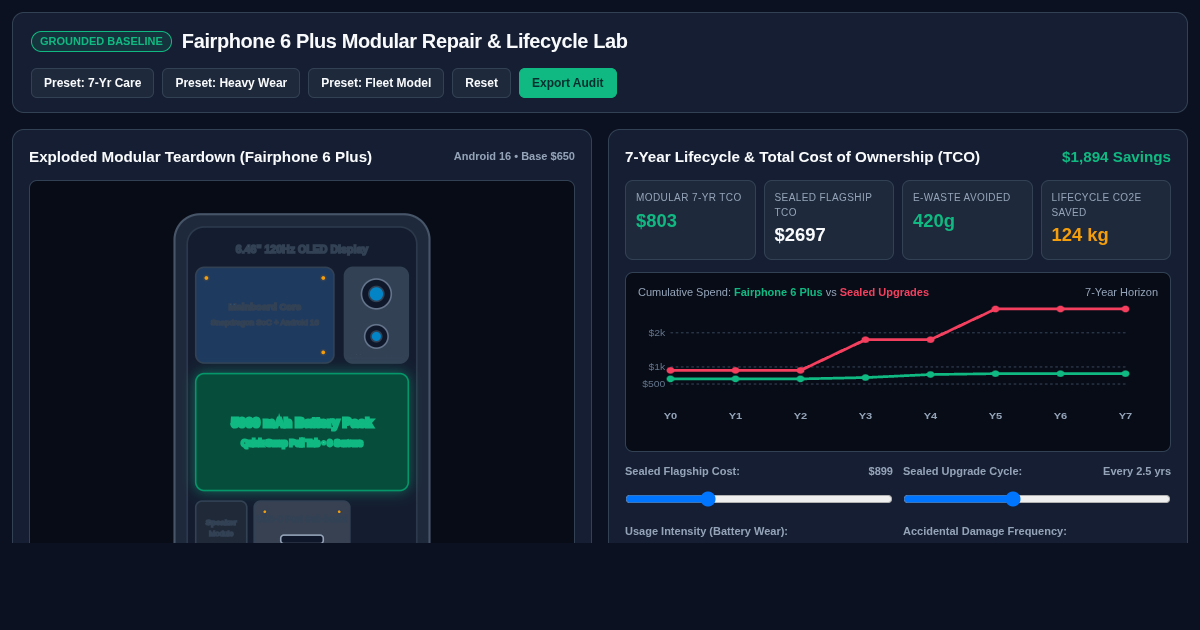The width and height of the screenshot is (1200, 630).
Task: Click the USB-C port module
Action: [302, 522]
